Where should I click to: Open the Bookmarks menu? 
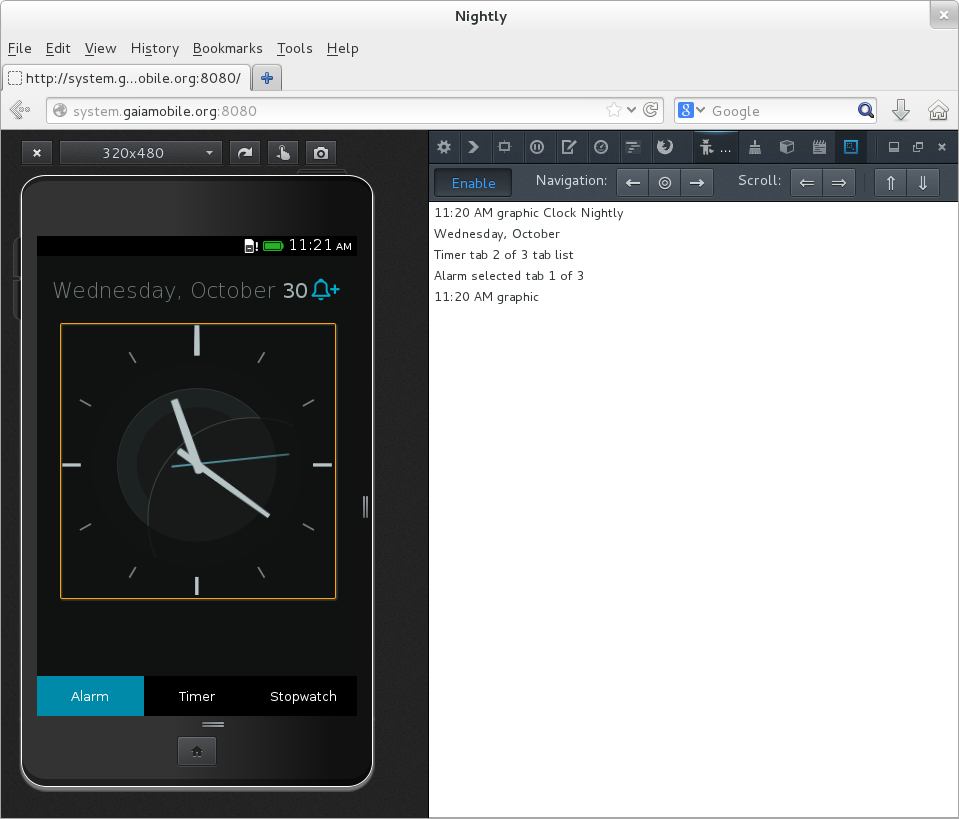point(227,48)
